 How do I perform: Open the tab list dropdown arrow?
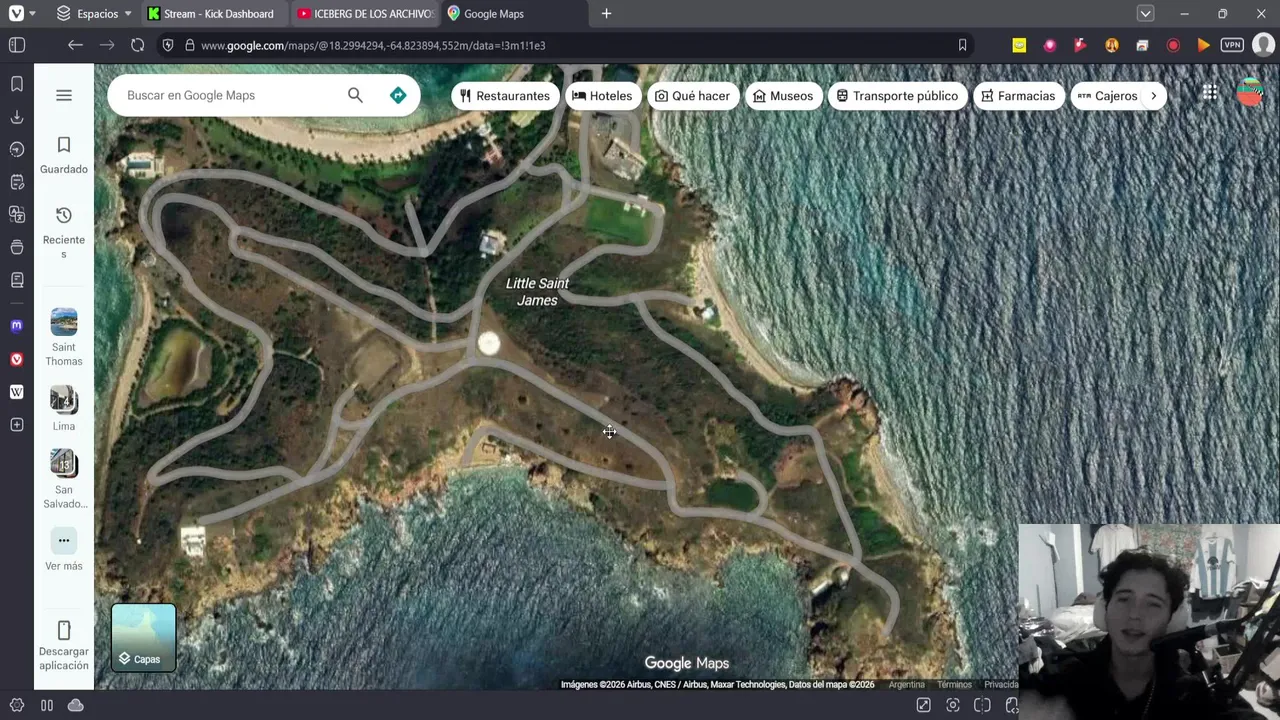coord(1145,14)
